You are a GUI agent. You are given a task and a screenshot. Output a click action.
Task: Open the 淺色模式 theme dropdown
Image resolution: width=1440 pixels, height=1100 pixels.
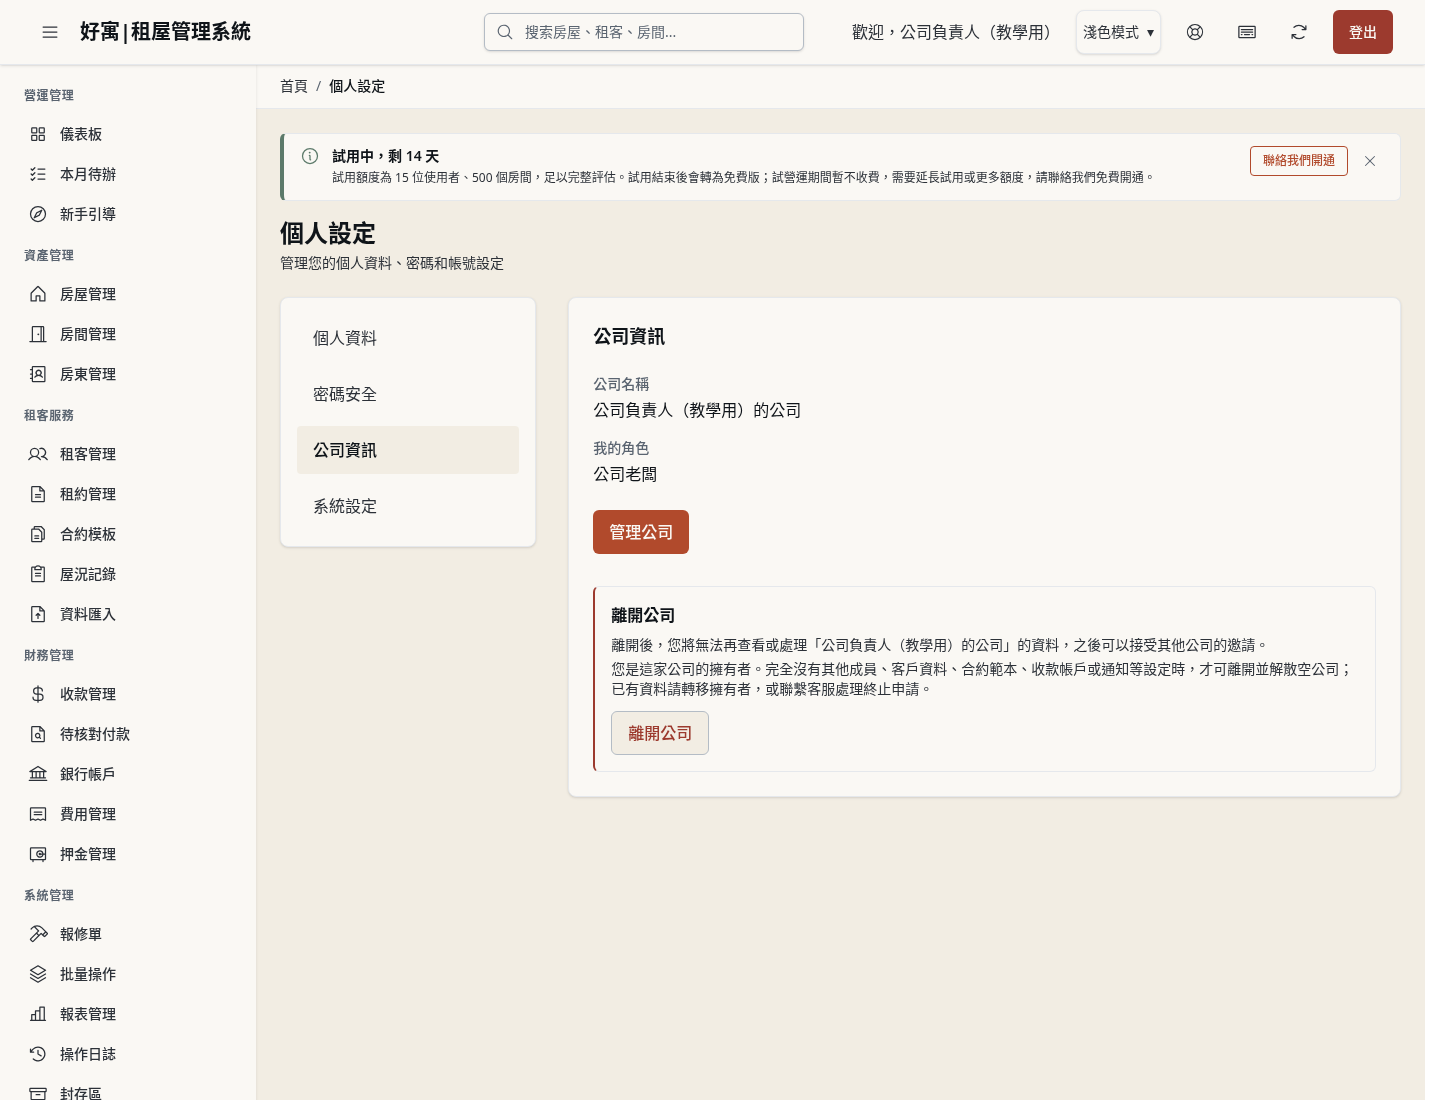coord(1118,32)
